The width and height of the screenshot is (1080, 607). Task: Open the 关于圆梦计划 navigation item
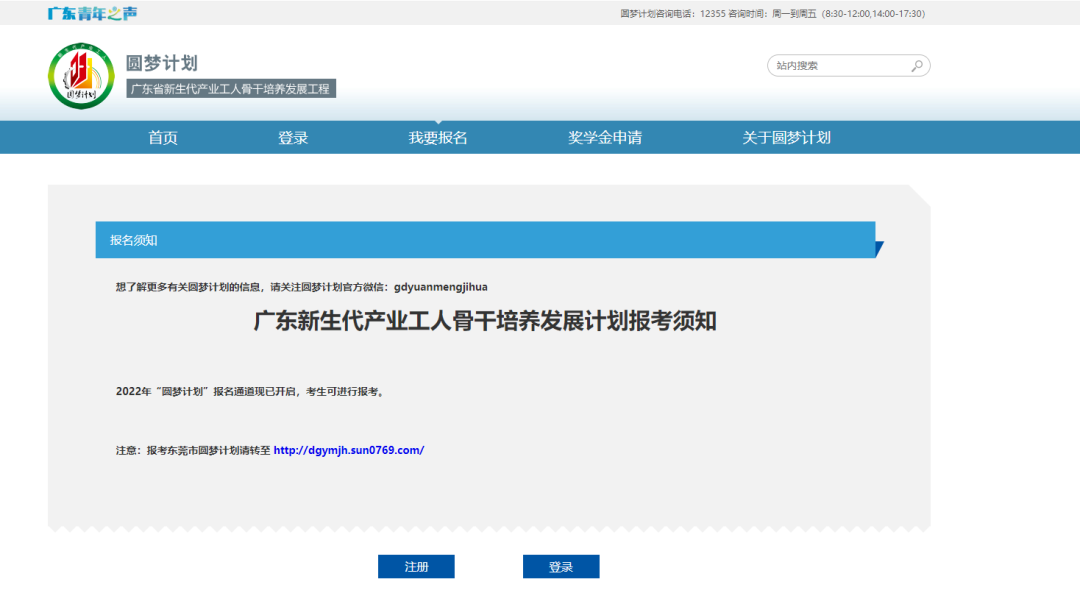pyautogui.click(x=786, y=138)
